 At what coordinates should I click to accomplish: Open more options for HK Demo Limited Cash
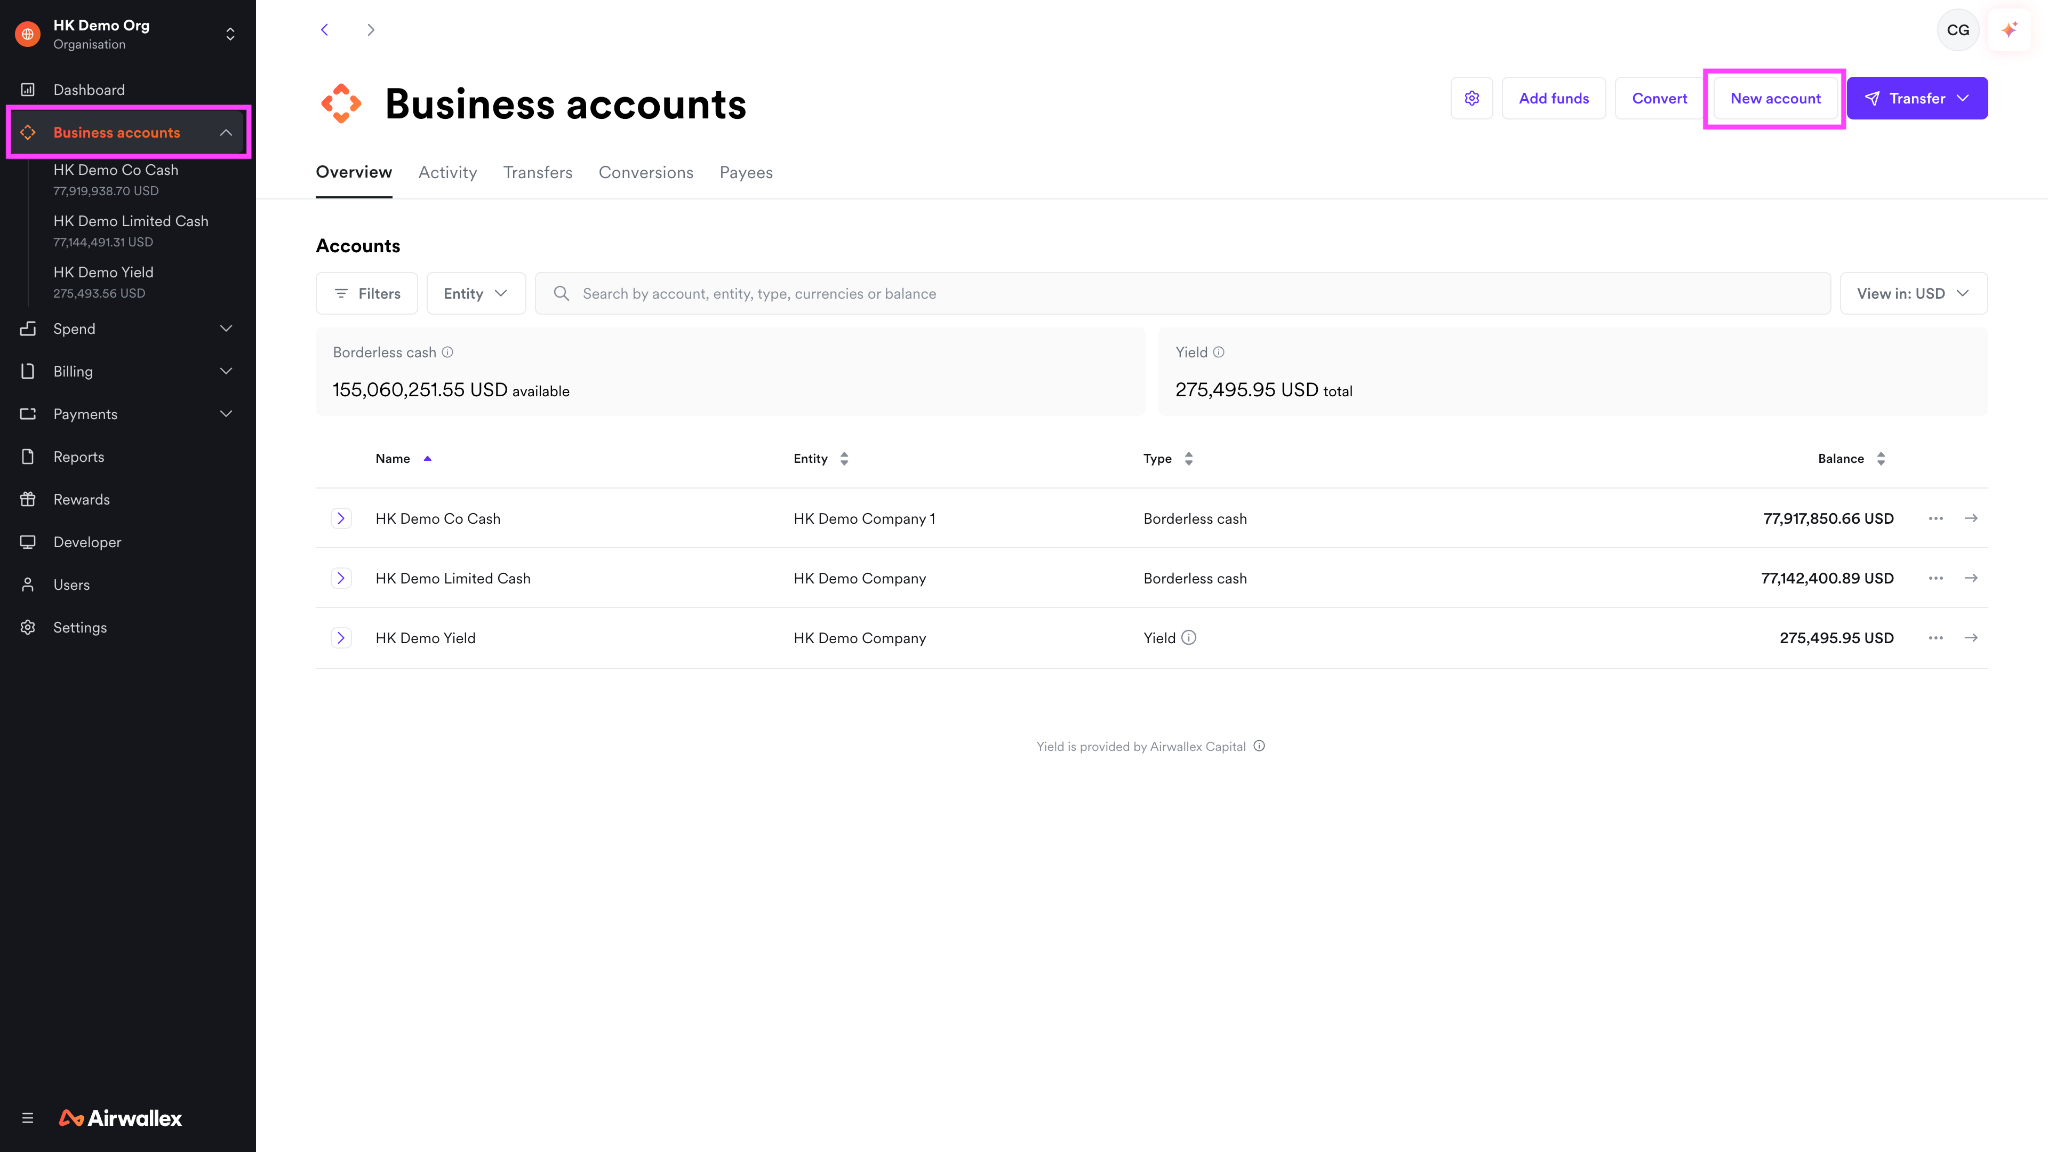coord(1936,578)
